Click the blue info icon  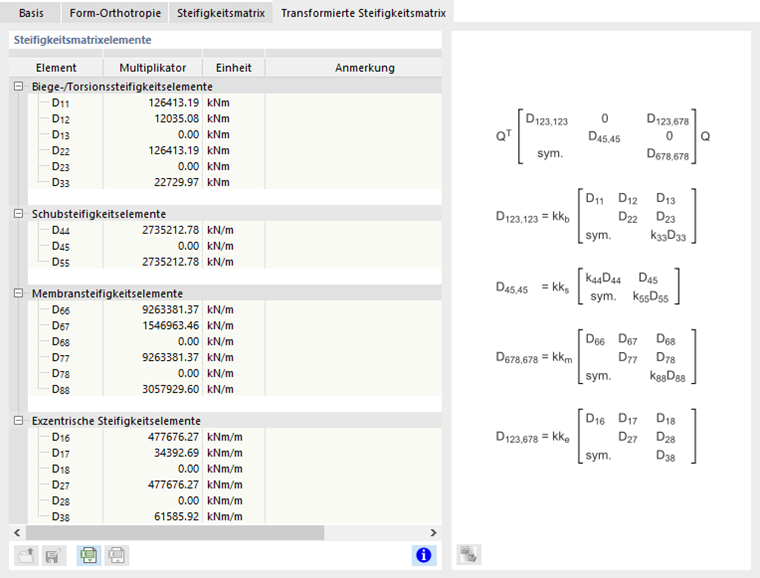[424, 555]
